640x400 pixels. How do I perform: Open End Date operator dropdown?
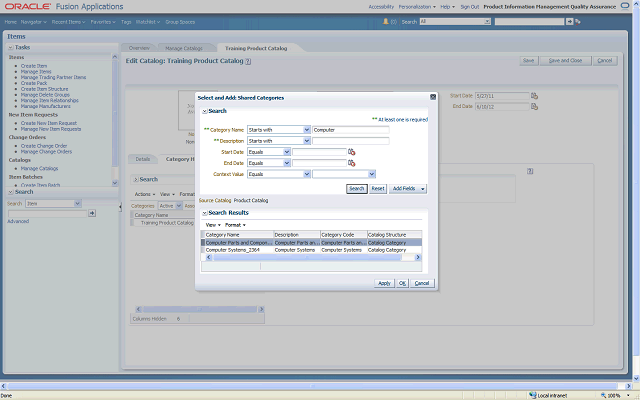click(x=287, y=163)
